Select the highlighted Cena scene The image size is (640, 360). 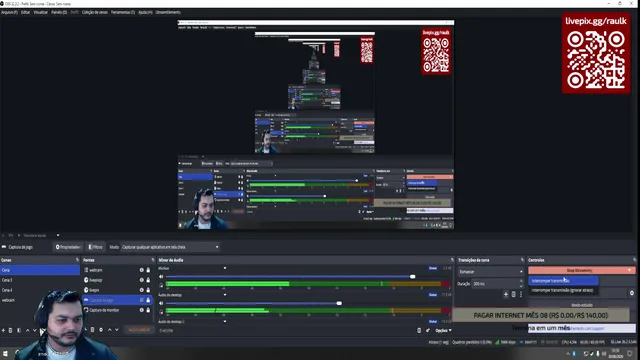(x=40, y=270)
